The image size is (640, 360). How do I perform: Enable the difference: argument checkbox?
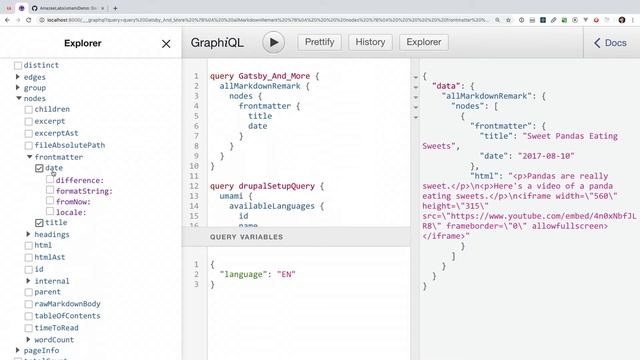(50, 179)
